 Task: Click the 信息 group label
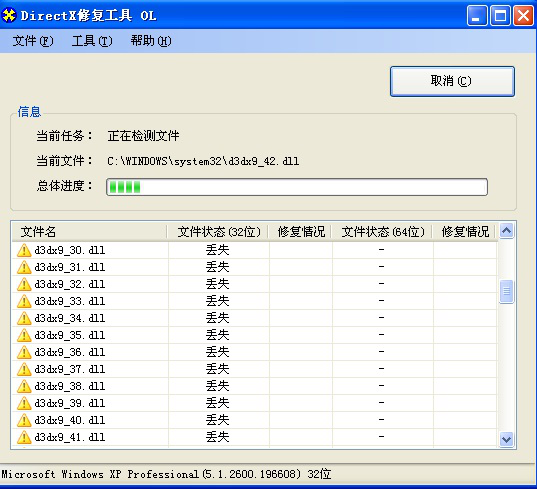[x=29, y=112]
